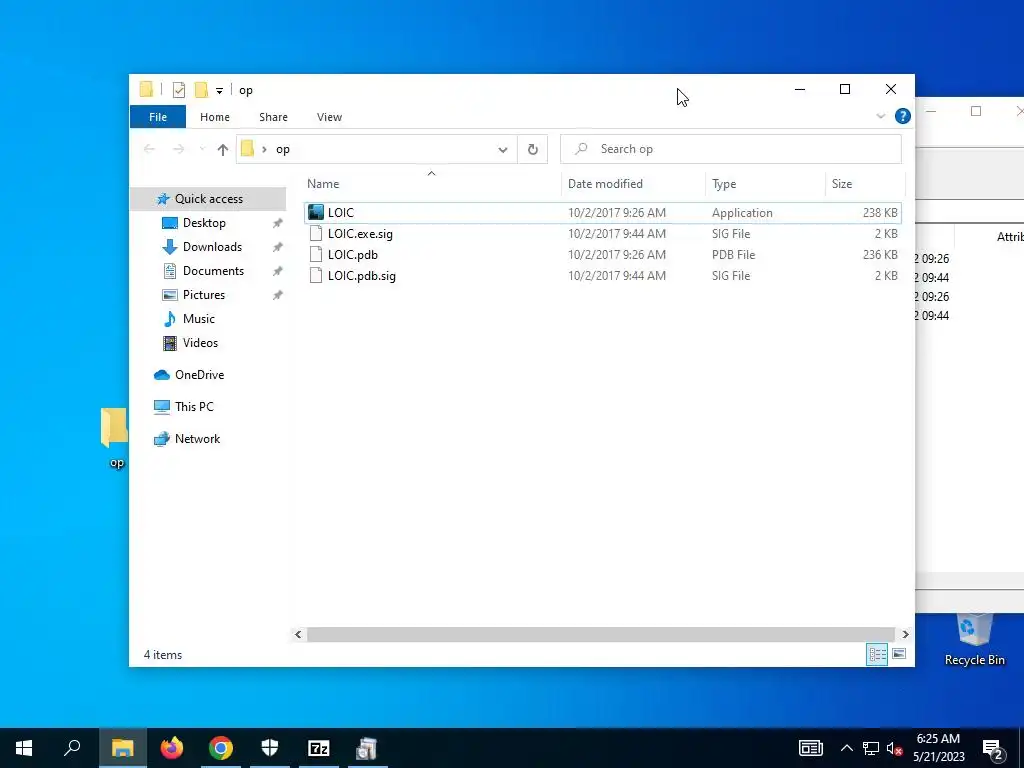
Task: Open the network tray icon
Action: (x=871, y=748)
